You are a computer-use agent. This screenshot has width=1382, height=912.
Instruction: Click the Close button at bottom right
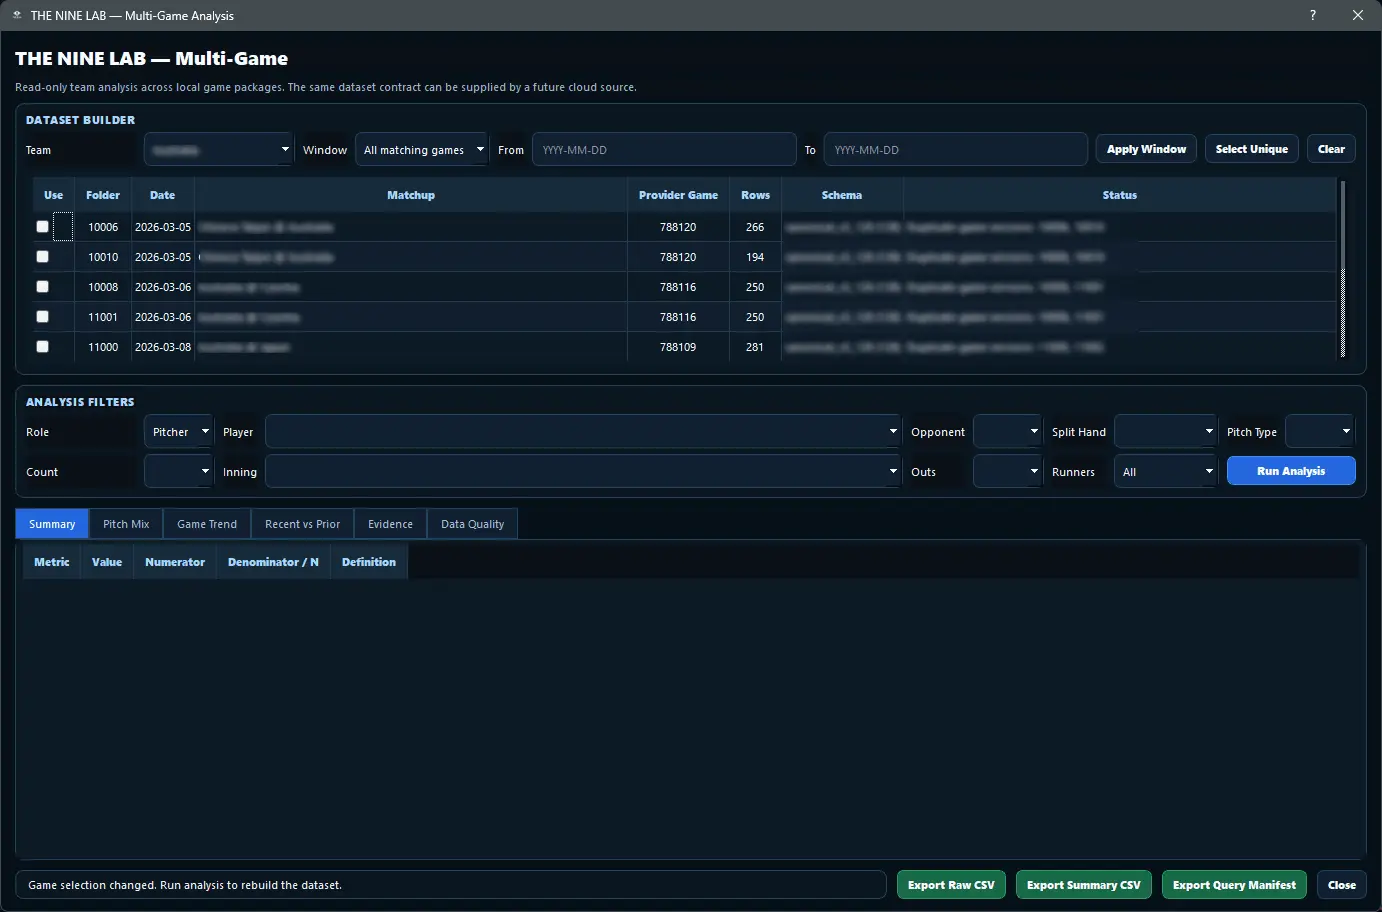tap(1342, 885)
